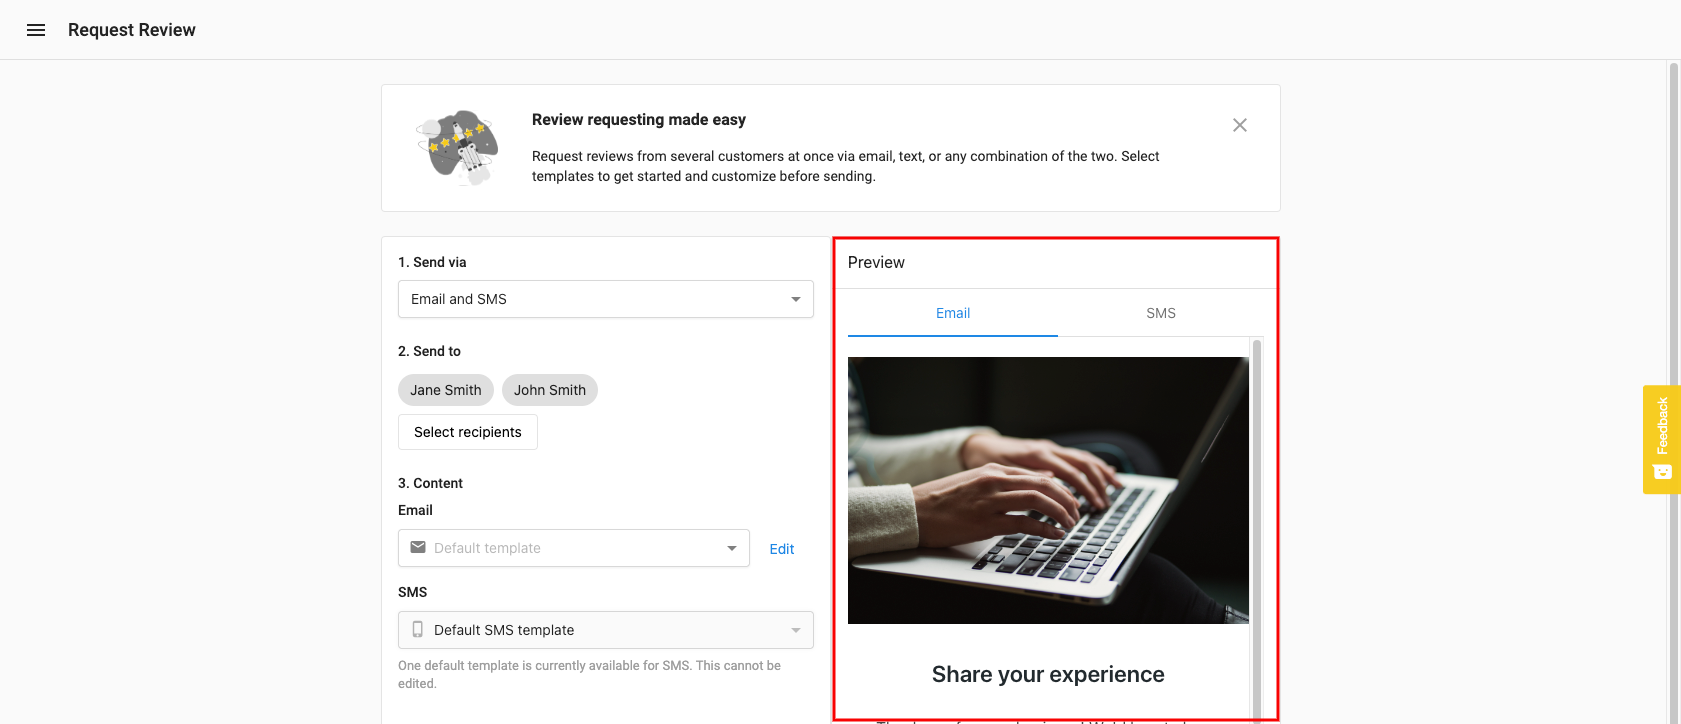This screenshot has width=1681, height=724.
Task: Click the Select recipients button
Action: pos(468,432)
